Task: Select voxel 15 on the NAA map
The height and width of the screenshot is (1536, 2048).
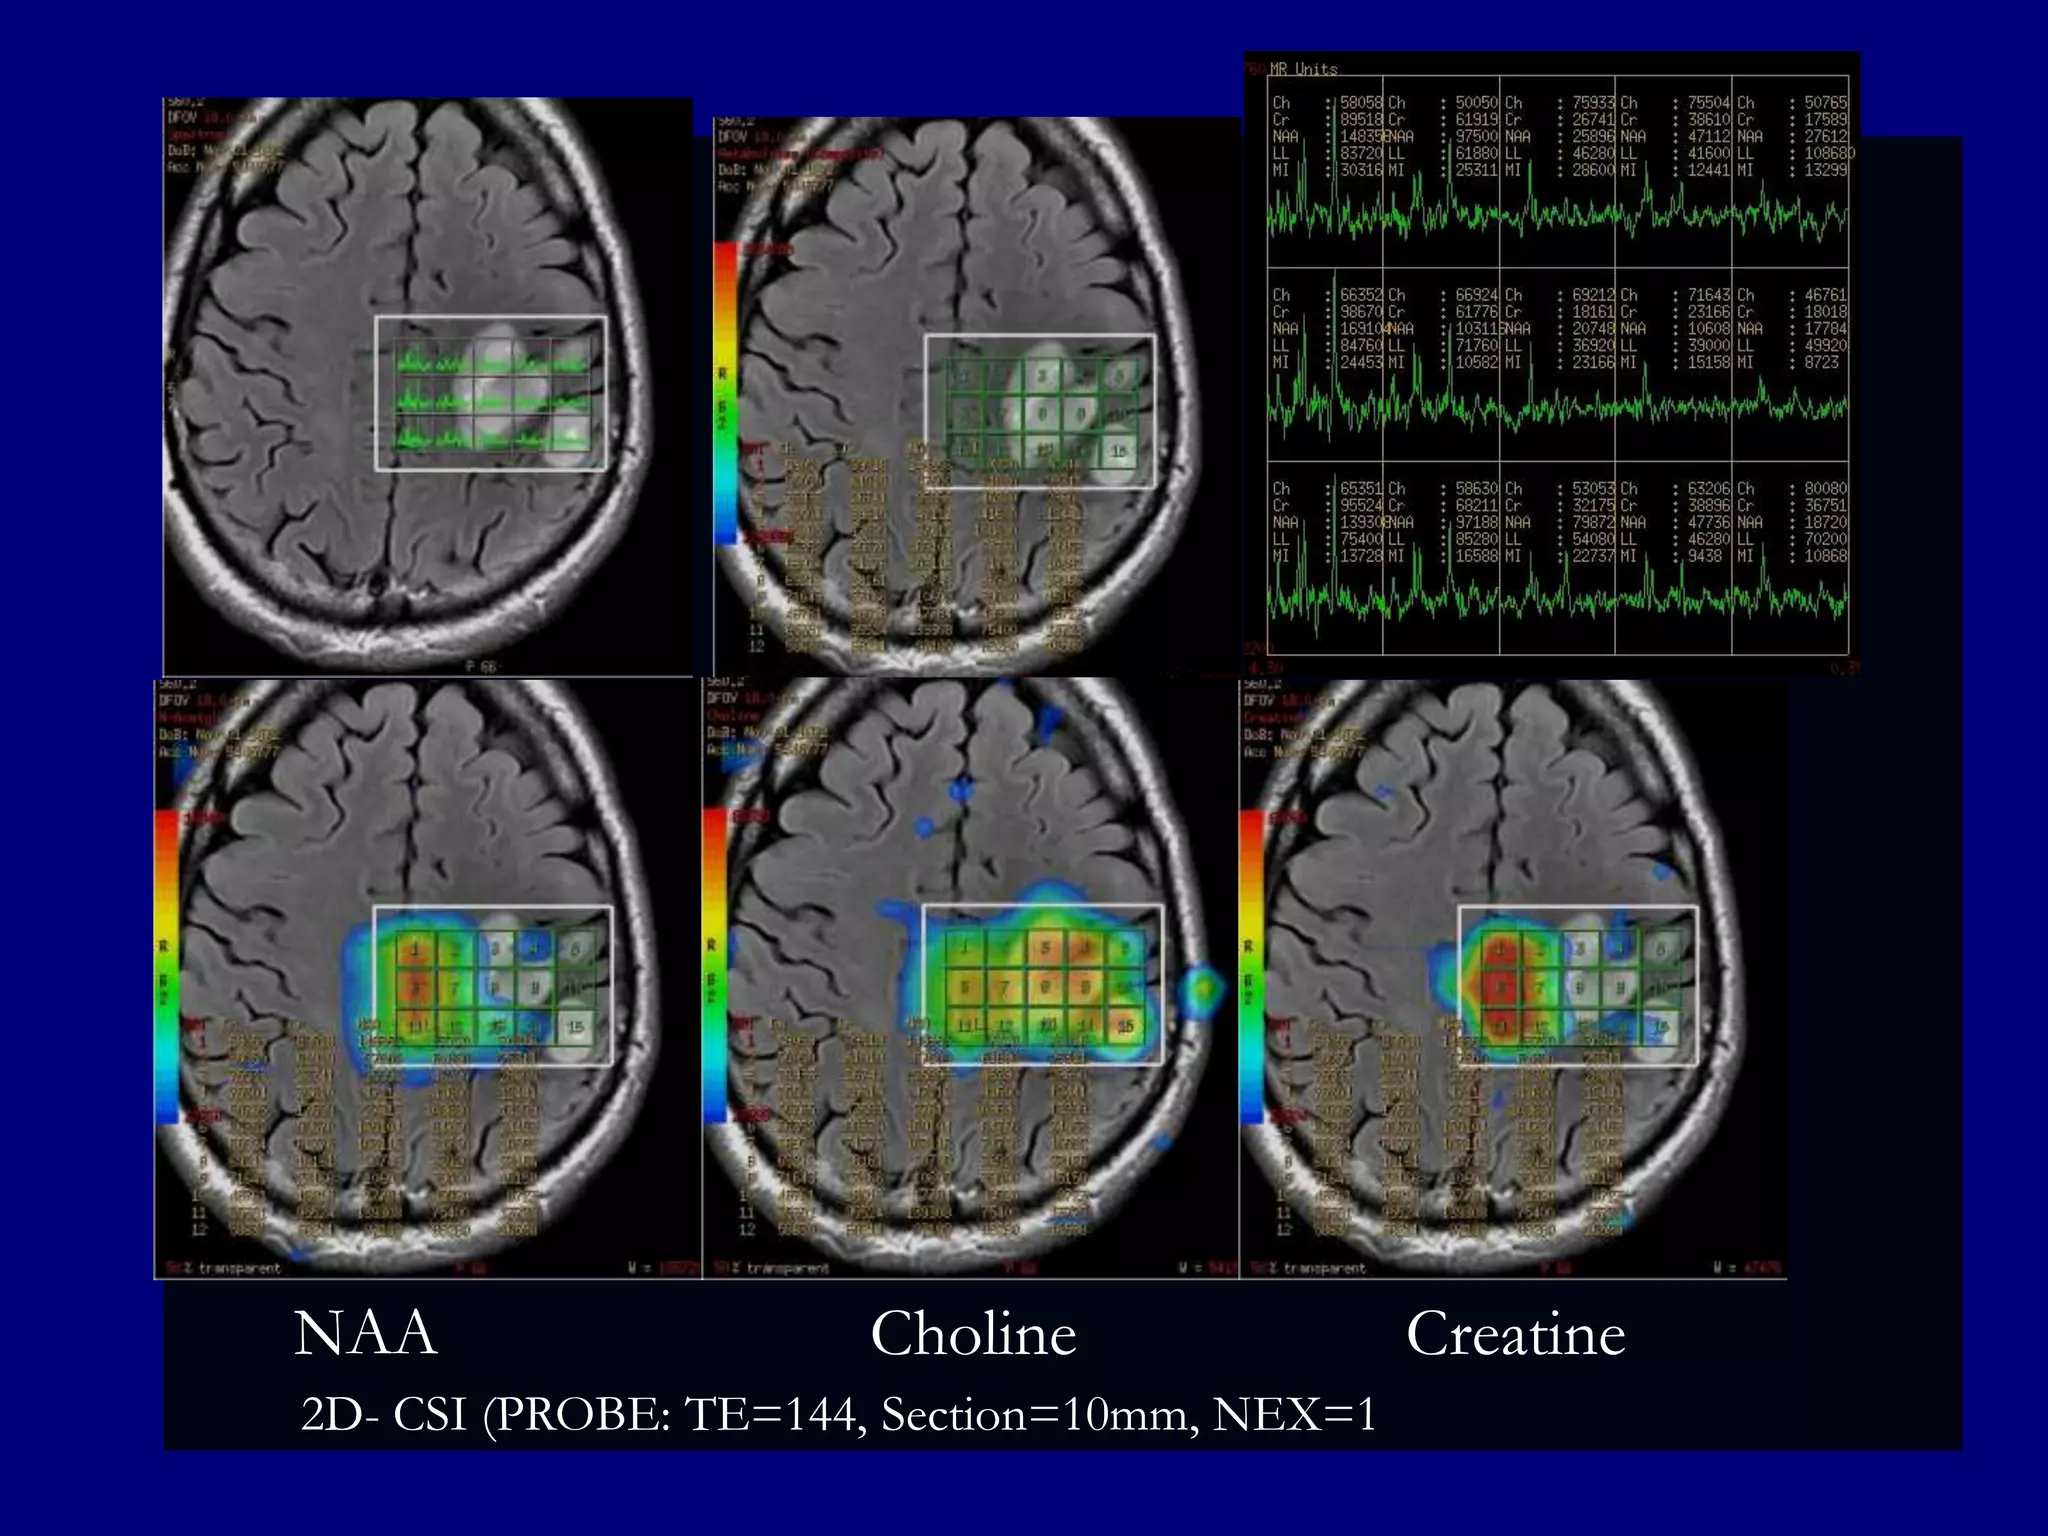Action: coord(575,1026)
